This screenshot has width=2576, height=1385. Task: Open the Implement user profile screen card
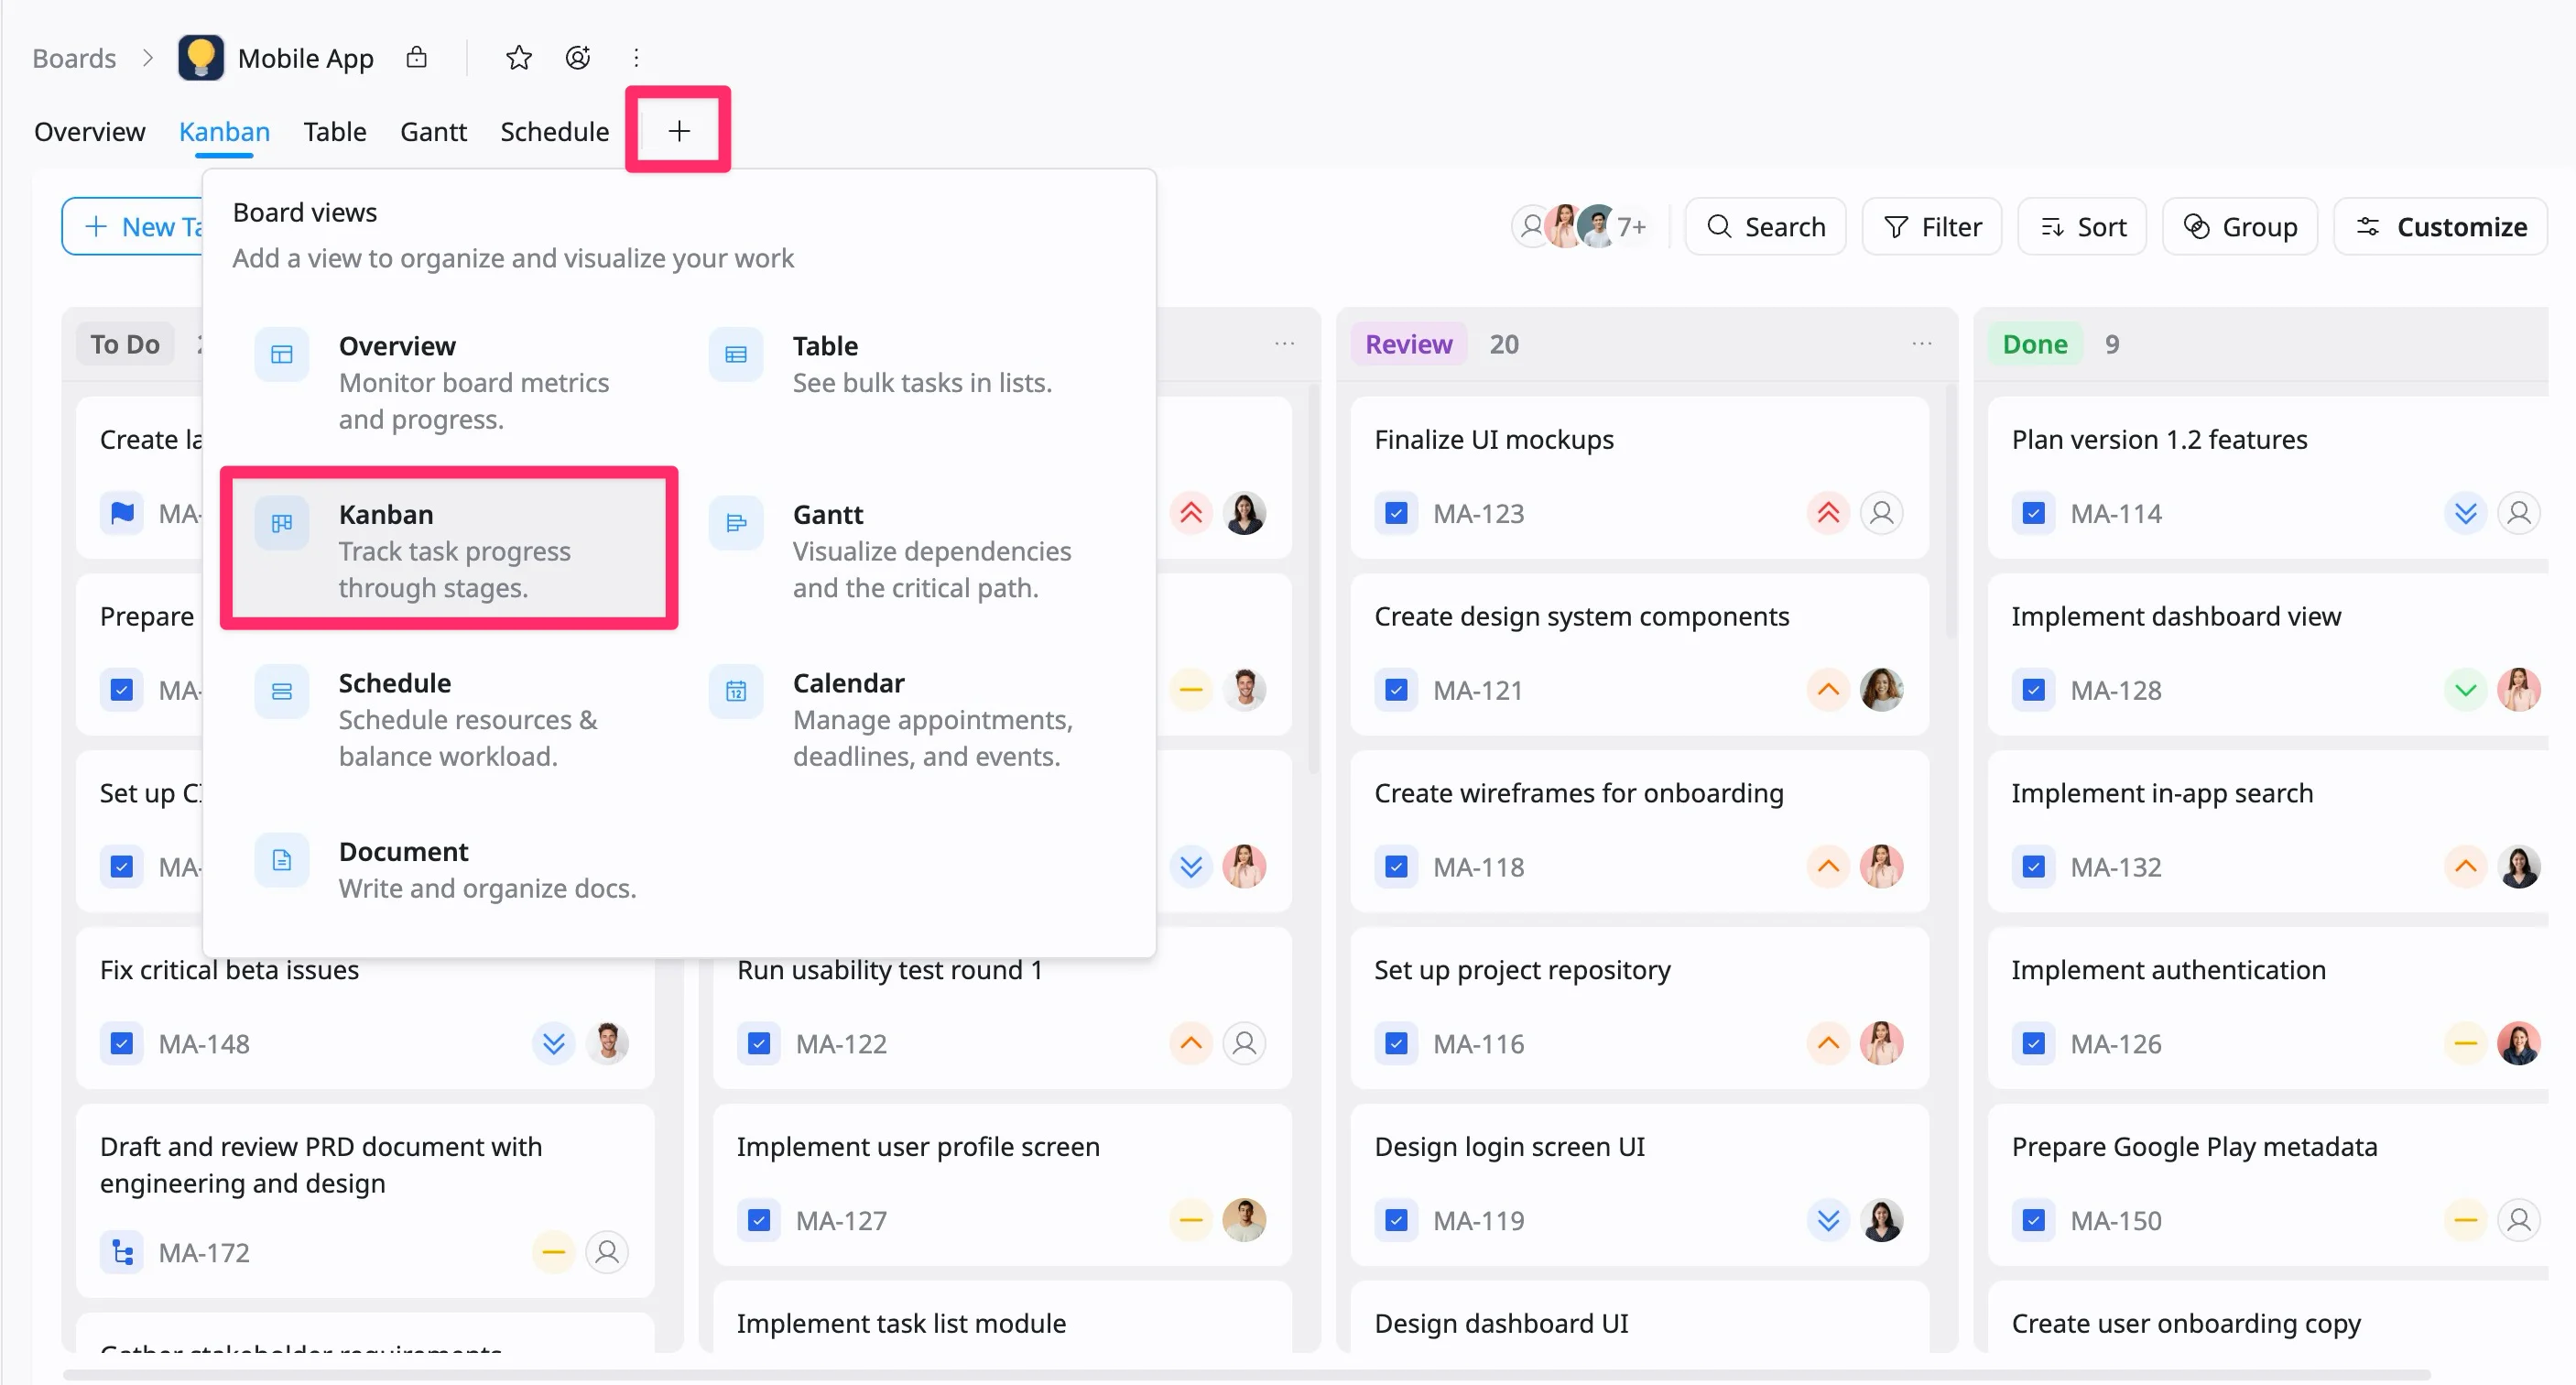pos(1002,1184)
